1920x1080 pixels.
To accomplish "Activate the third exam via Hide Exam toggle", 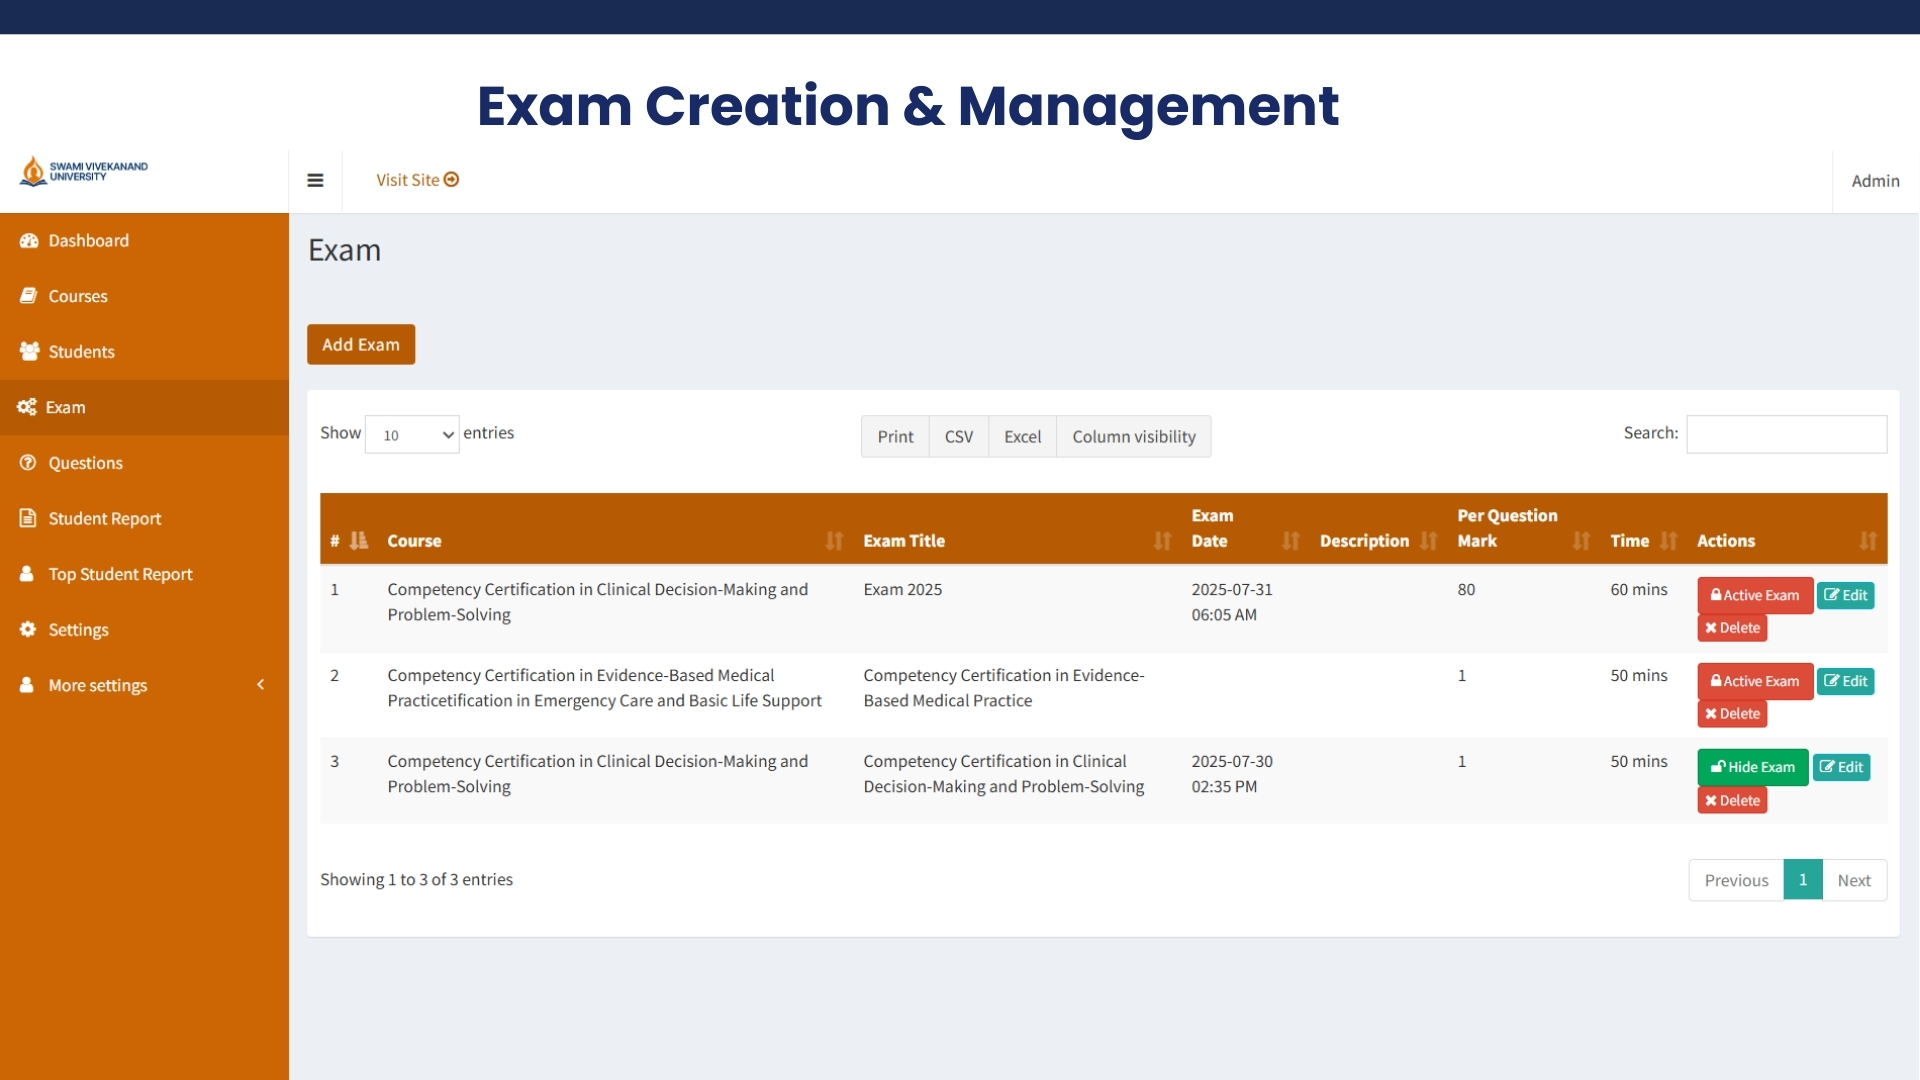I will (x=1752, y=767).
